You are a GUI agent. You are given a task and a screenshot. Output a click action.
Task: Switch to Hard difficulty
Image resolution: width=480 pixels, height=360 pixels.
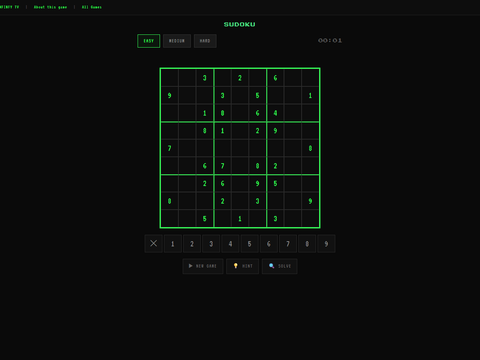tap(205, 41)
